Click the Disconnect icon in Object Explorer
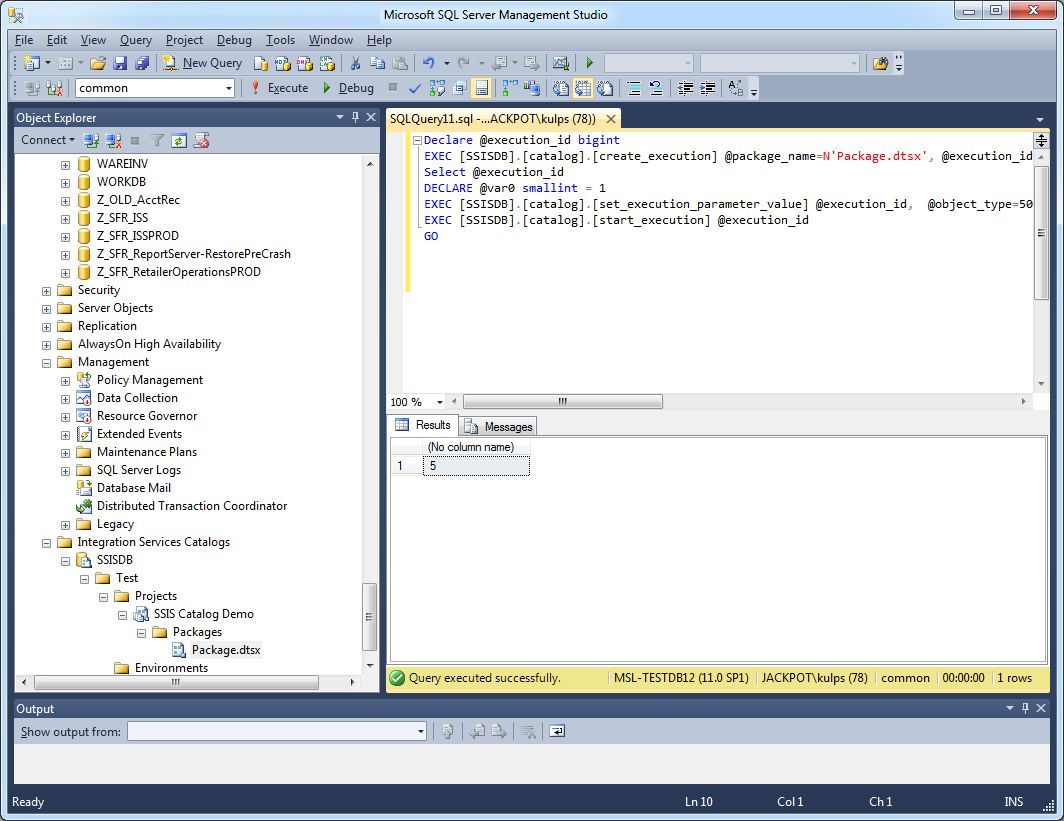The height and width of the screenshot is (821, 1064). tap(113, 141)
